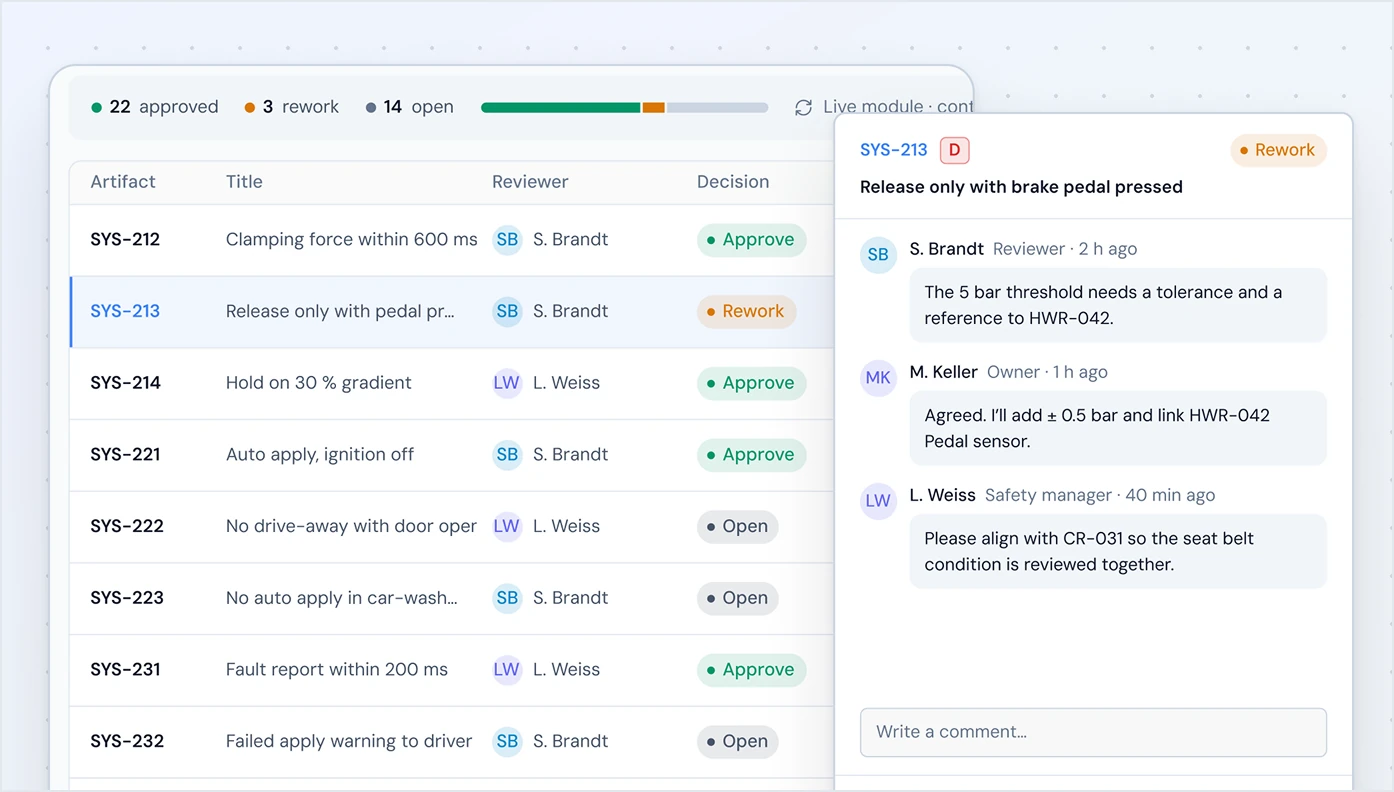Screen dimensions: 1394x792
Task: Click the title "Failed apply warning to driver"
Action: point(349,742)
